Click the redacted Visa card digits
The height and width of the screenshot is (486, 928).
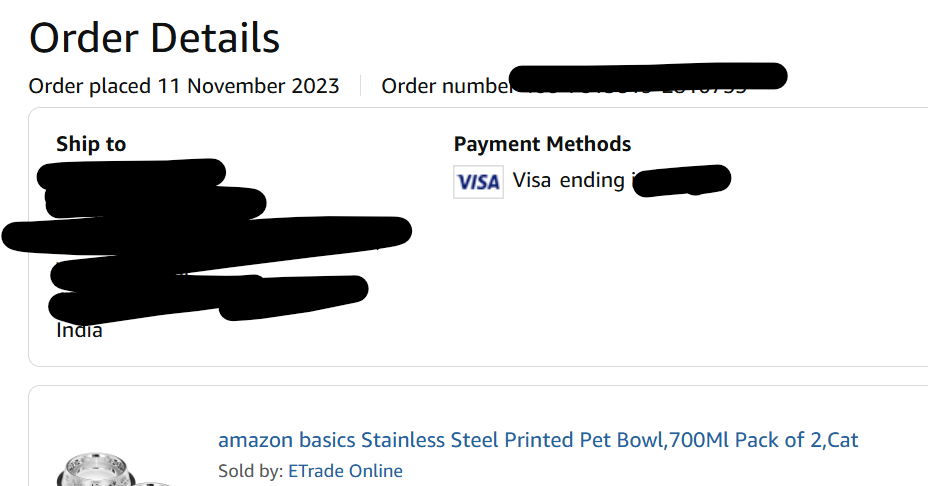pyautogui.click(x=682, y=181)
